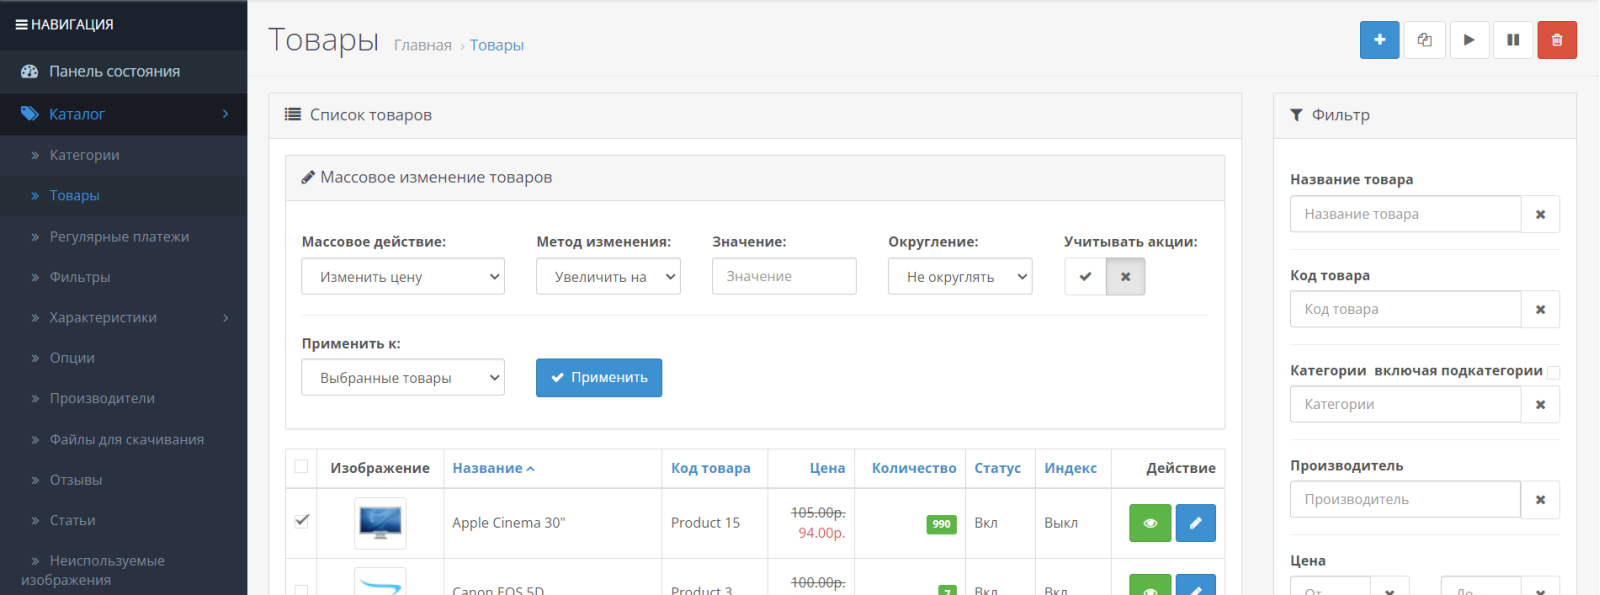The image size is (1600, 595).
Task: Click the red trash delete button
Action: [1557, 40]
